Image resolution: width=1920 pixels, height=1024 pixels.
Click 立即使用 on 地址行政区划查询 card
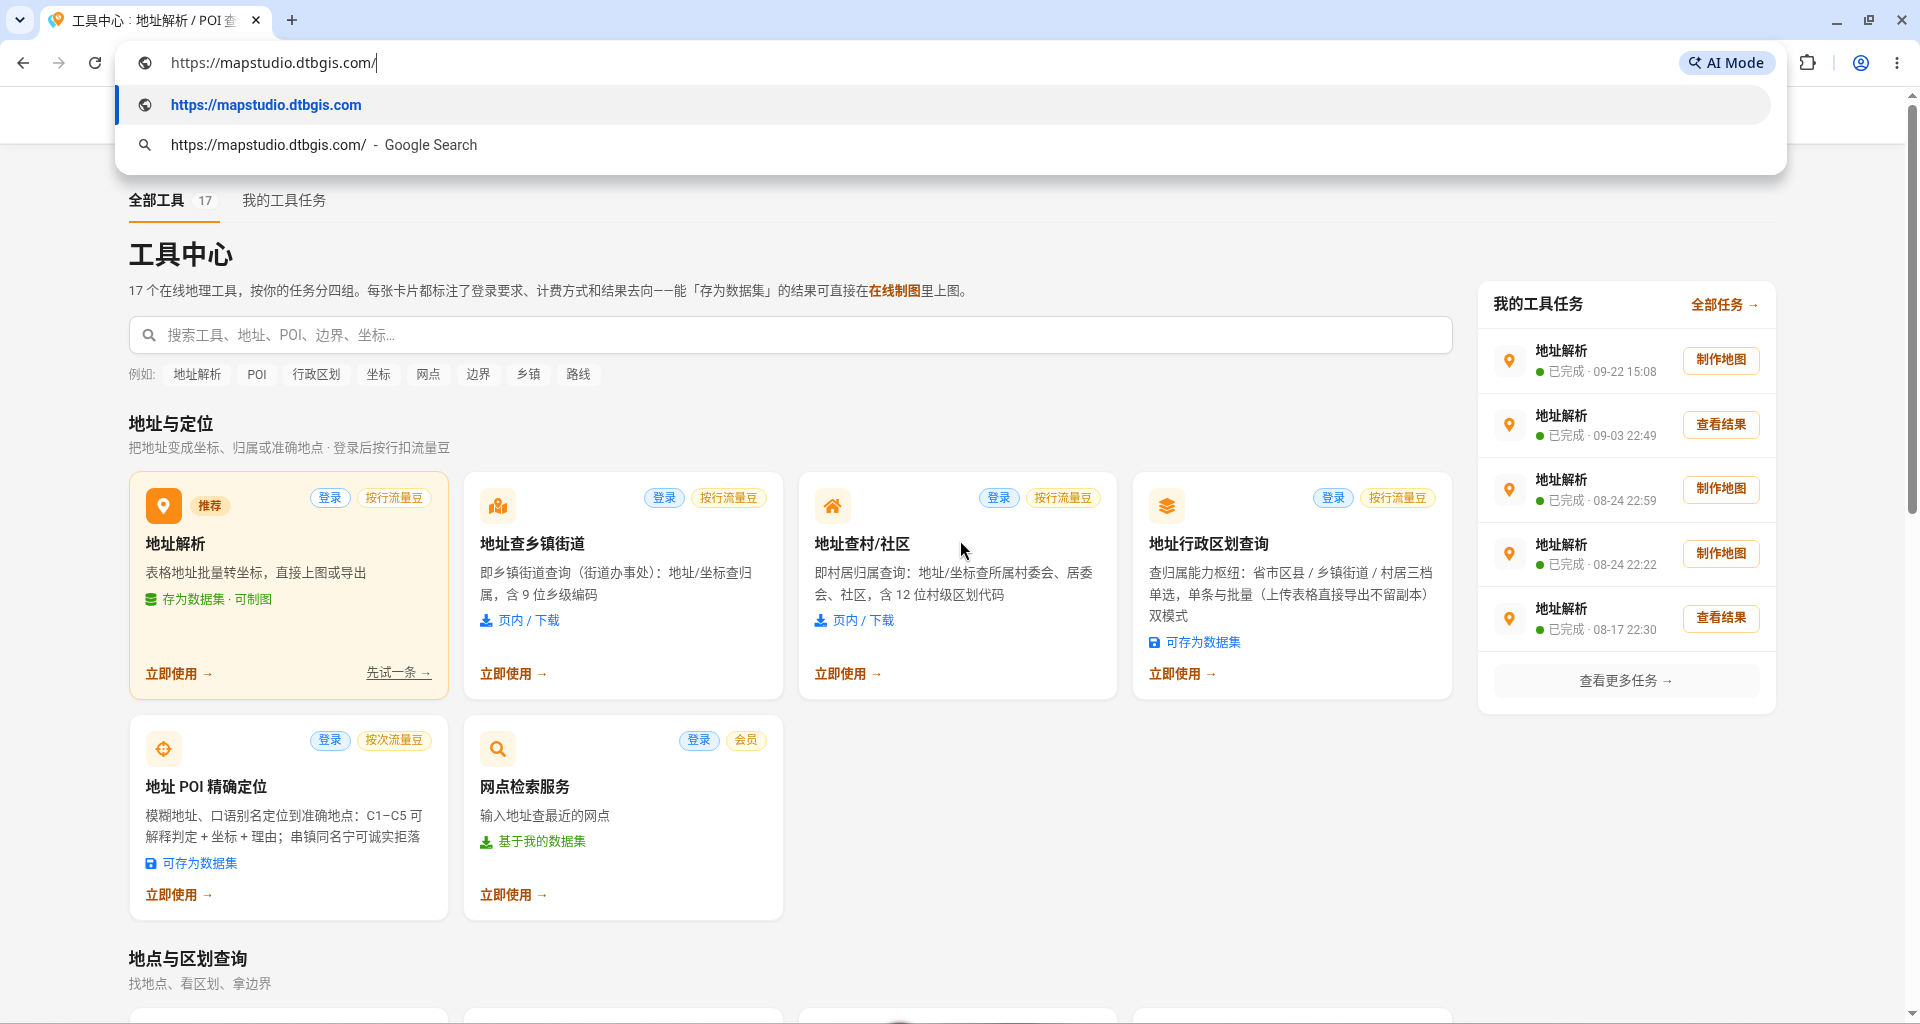(1182, 674)
